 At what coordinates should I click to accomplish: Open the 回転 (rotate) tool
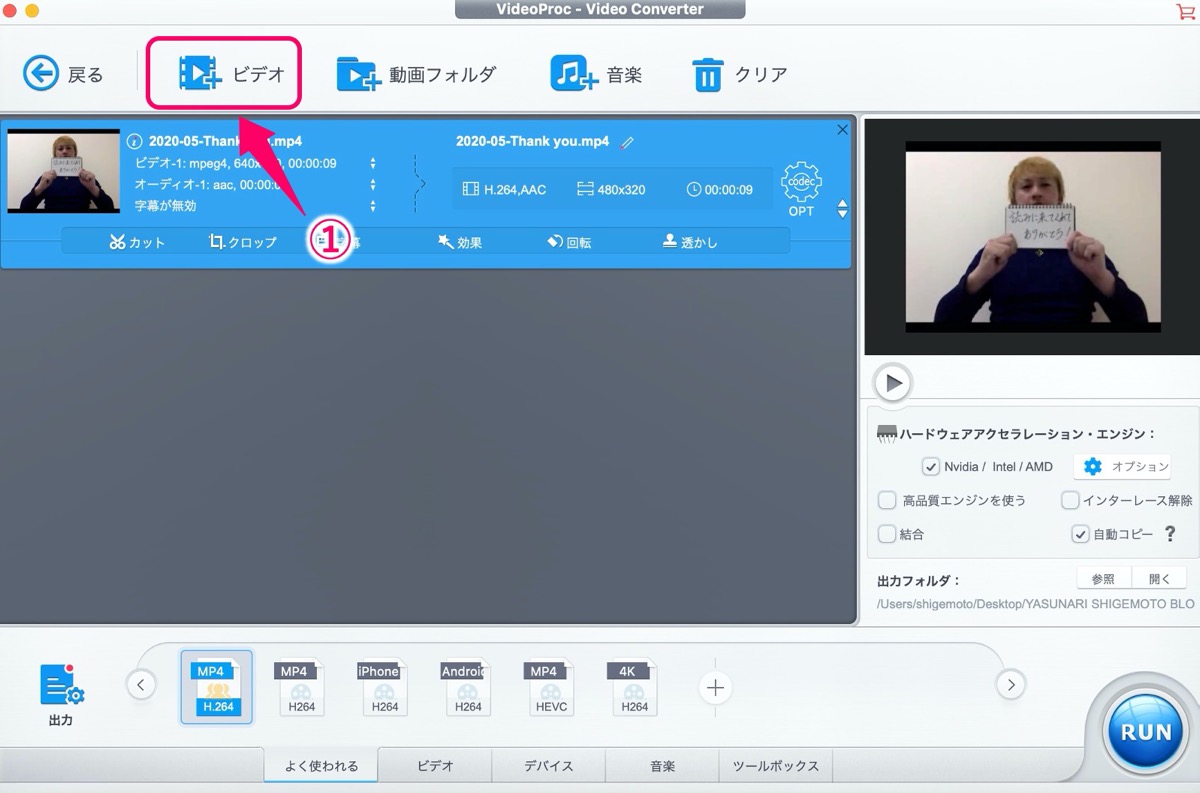point(569,242)
